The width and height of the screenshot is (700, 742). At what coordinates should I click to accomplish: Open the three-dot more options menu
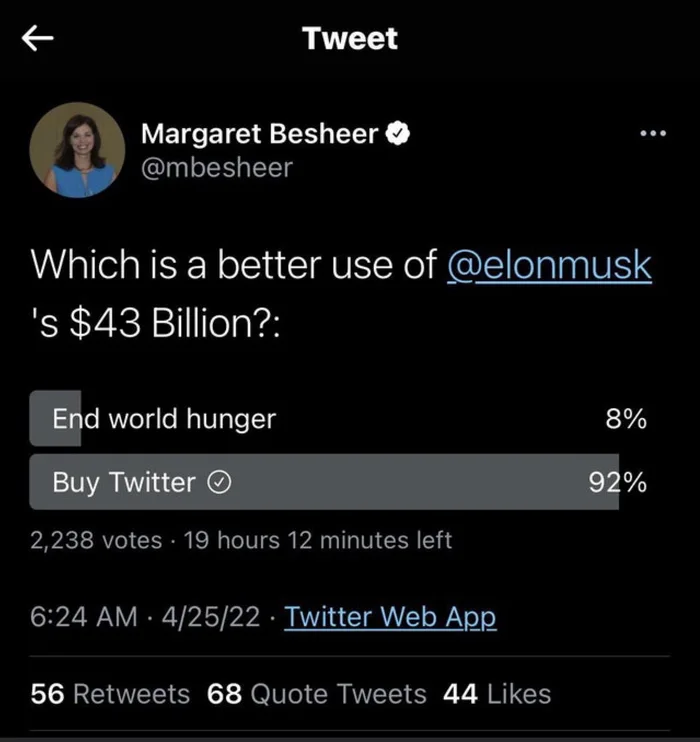pos(651,134)
